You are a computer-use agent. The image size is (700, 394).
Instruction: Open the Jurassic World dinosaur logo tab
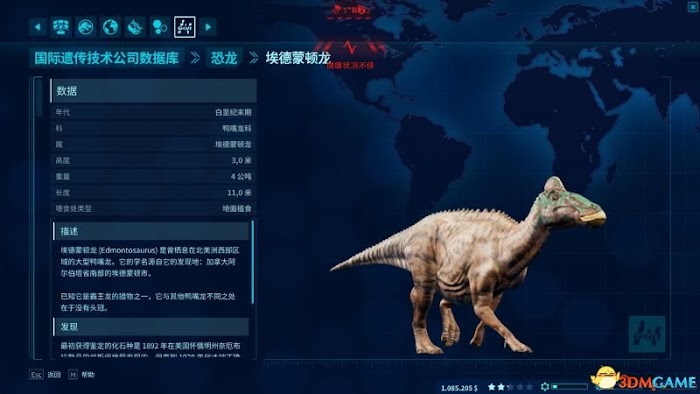point(86,27)
